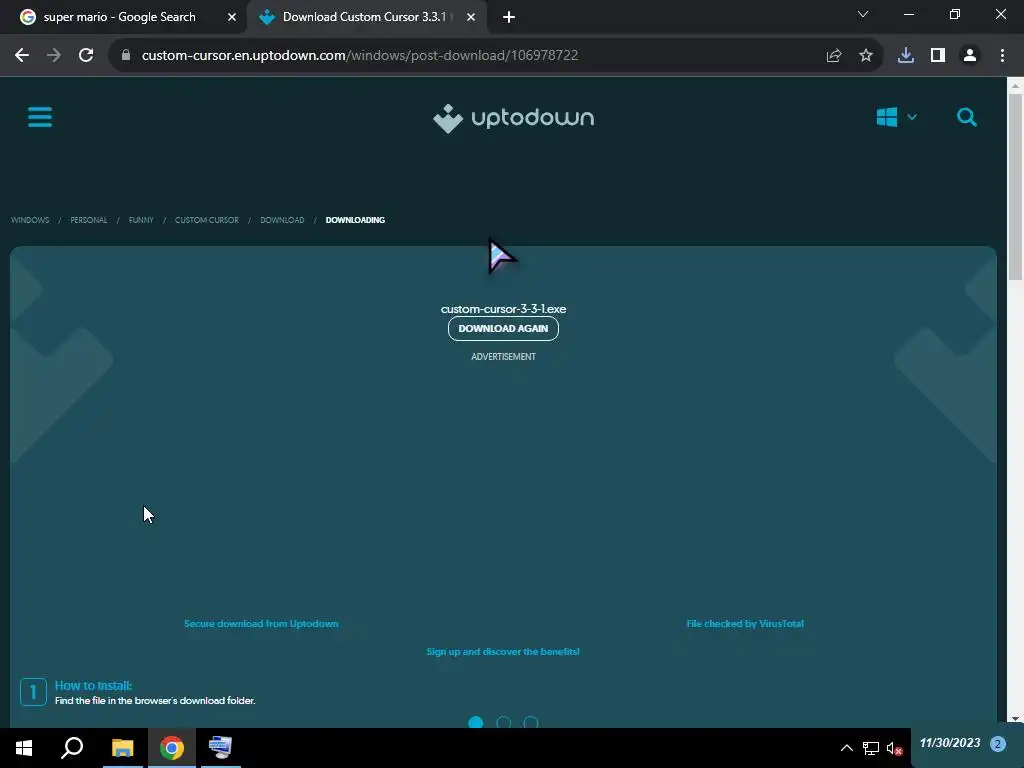Go to FUNNY breadcrumb
Image resolution: width=1024 pixels, height=768 pixels.
pyautogui.click(x=141, y=220)
